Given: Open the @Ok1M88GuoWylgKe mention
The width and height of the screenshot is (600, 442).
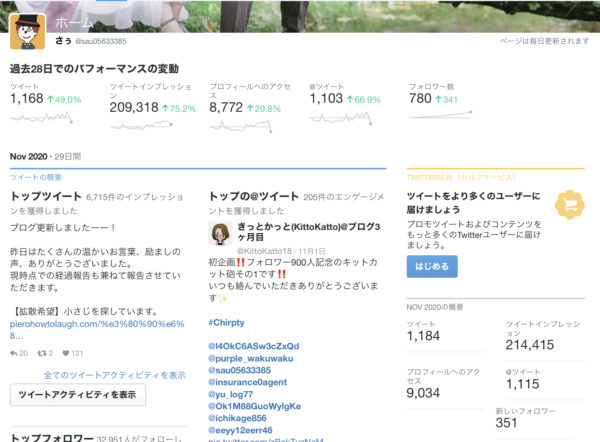Looking at the screenshot, I should point(254,406).
